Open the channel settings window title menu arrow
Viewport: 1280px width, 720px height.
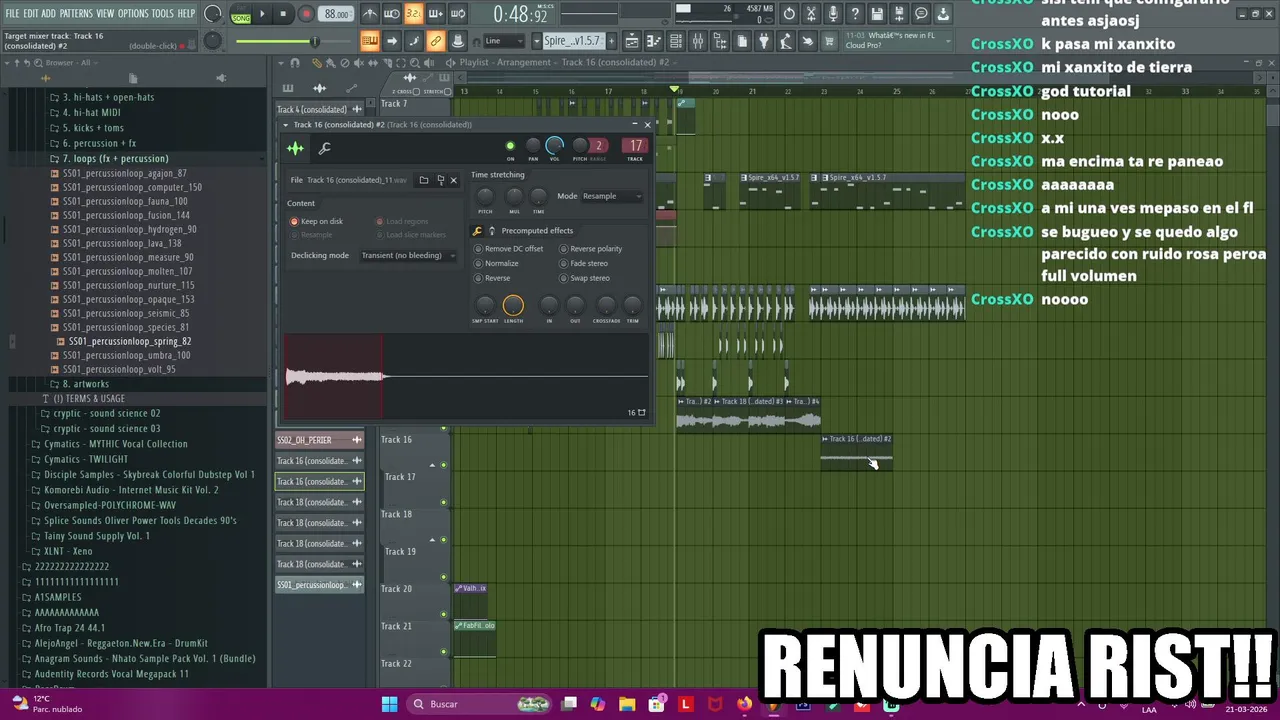(286, 125)
